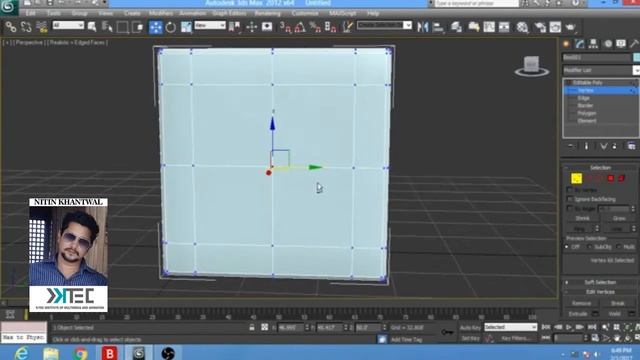Click the Remove vertices button
Viewport: 640px width, 360px height.
pos(581,303)
